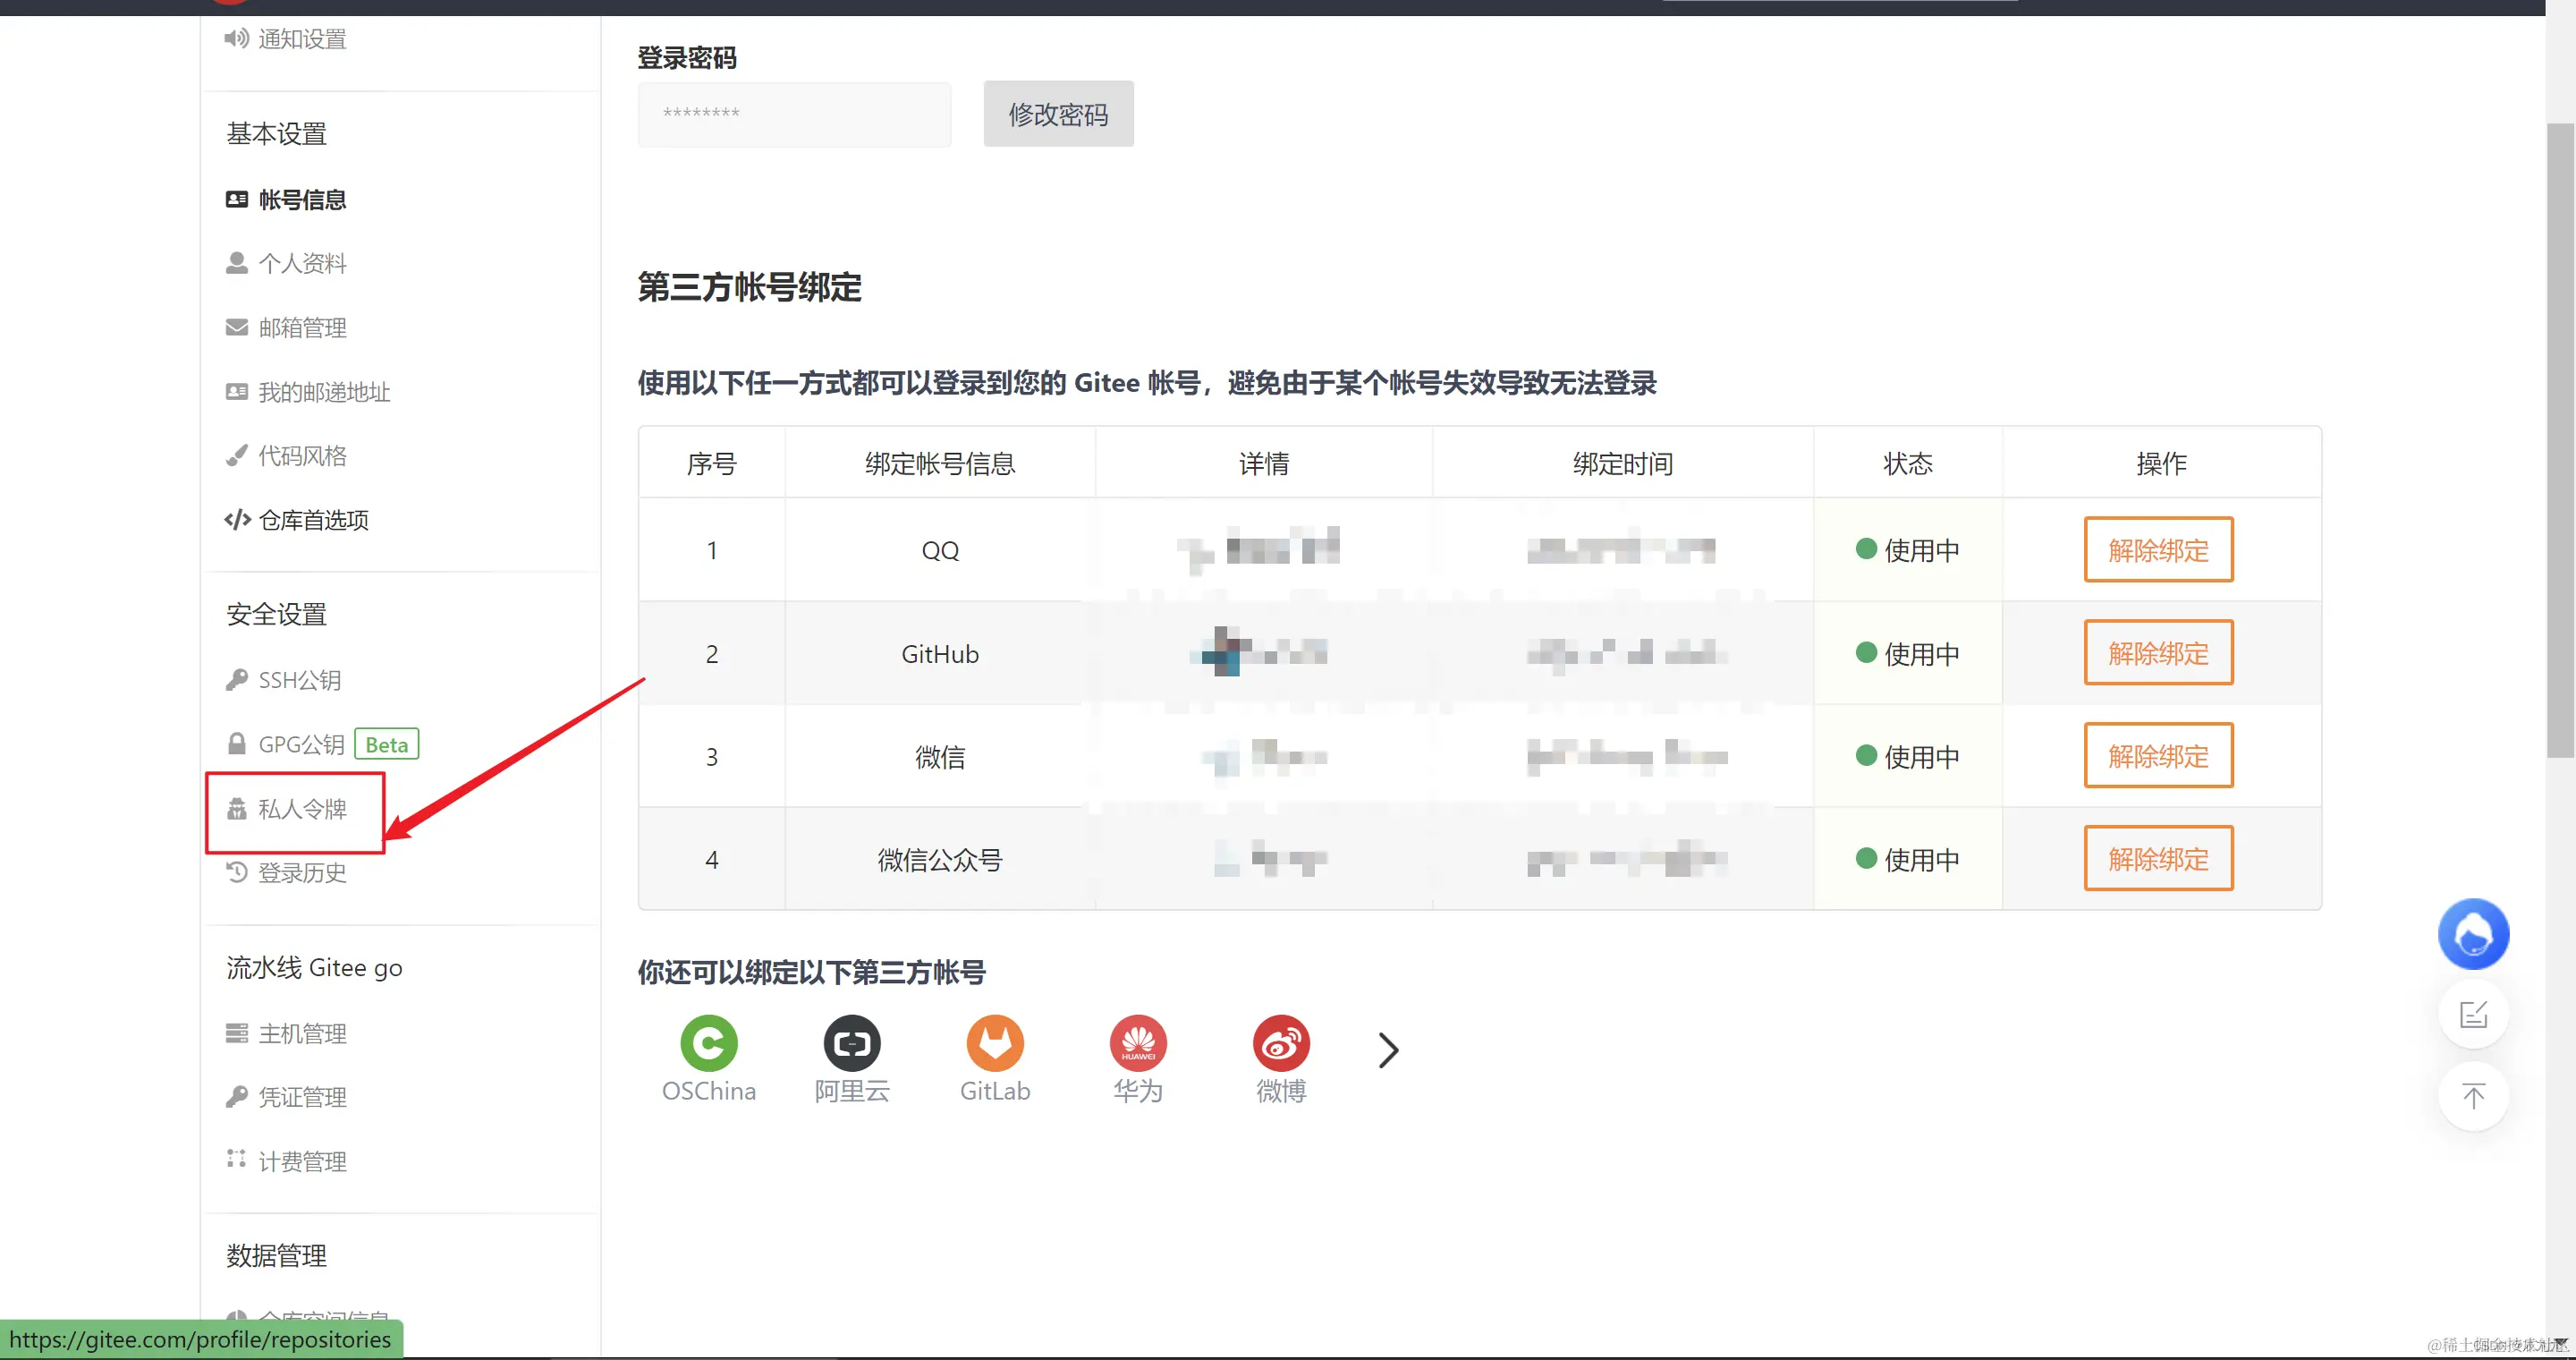Bind a 微博 account icon

click(x=1281, y=1043)
